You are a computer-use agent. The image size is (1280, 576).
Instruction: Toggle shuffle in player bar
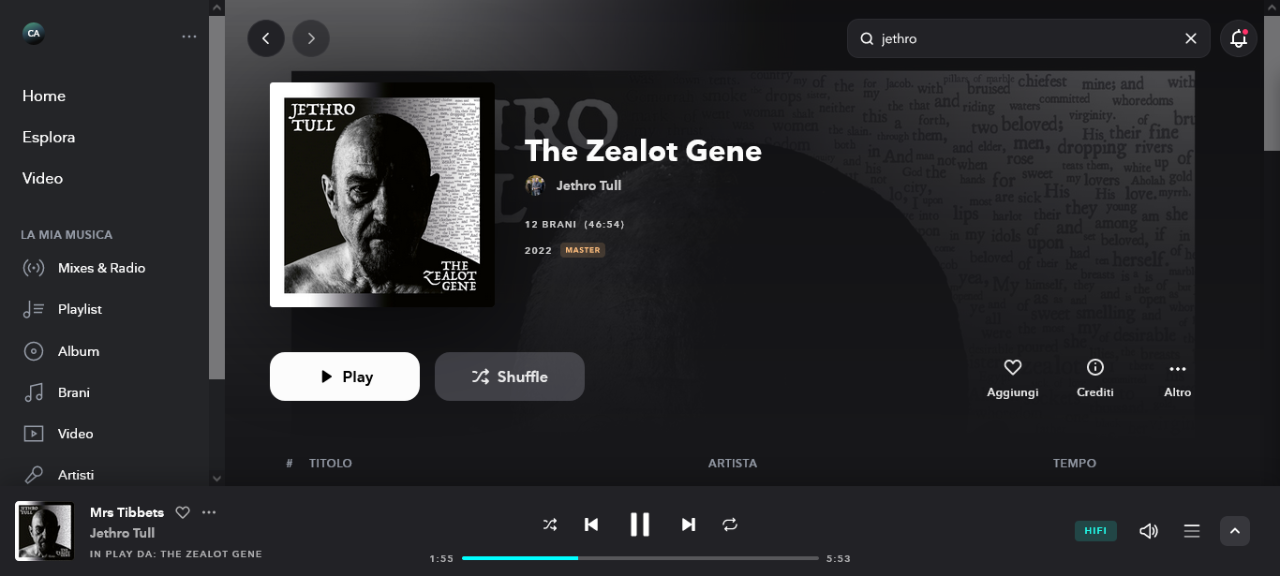point(550,524)
